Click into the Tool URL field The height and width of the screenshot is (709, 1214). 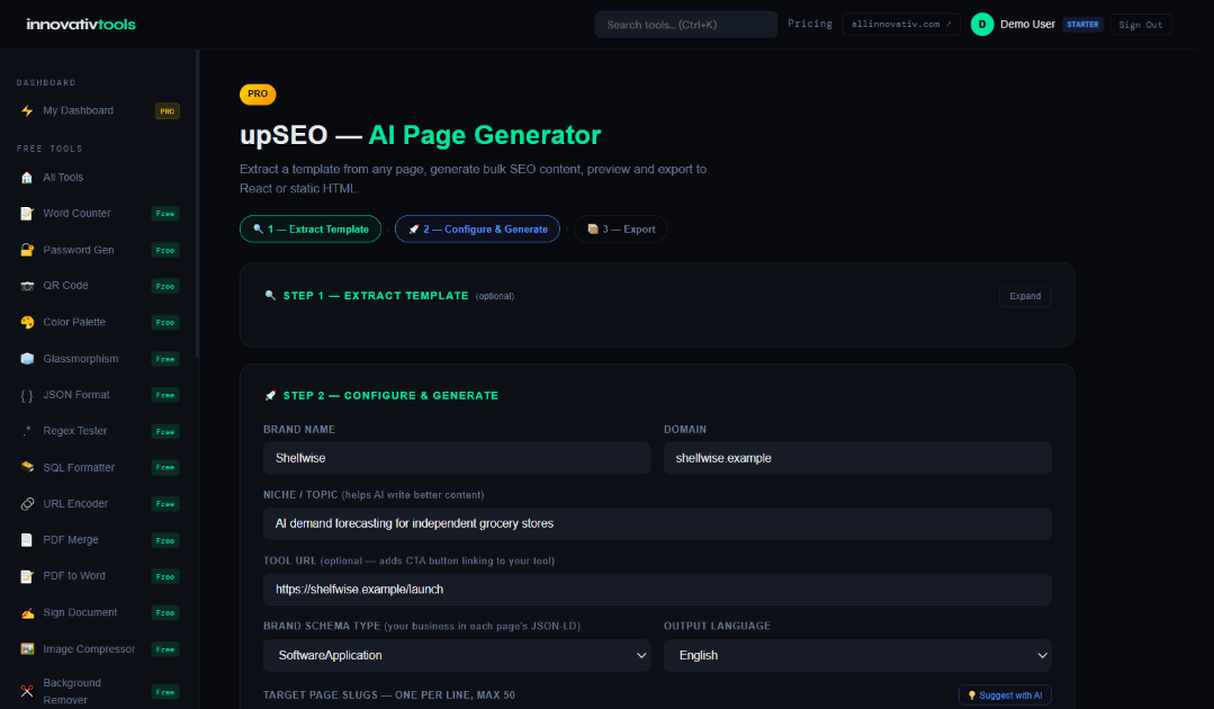pyautogui.click(x=657, y=589)
